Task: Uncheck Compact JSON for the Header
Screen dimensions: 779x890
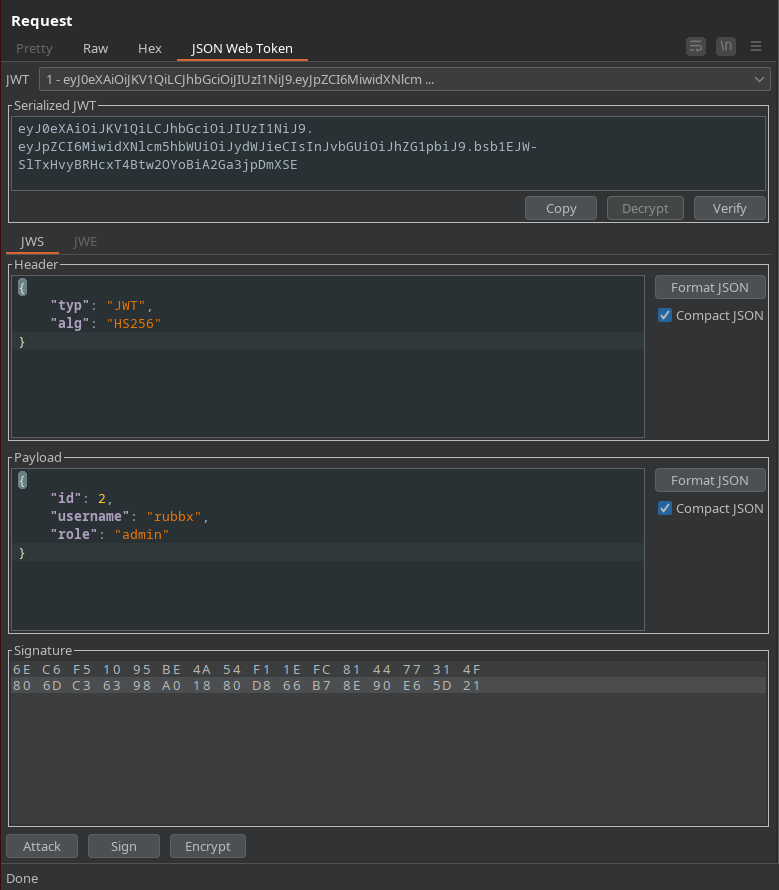Action: 665,315
